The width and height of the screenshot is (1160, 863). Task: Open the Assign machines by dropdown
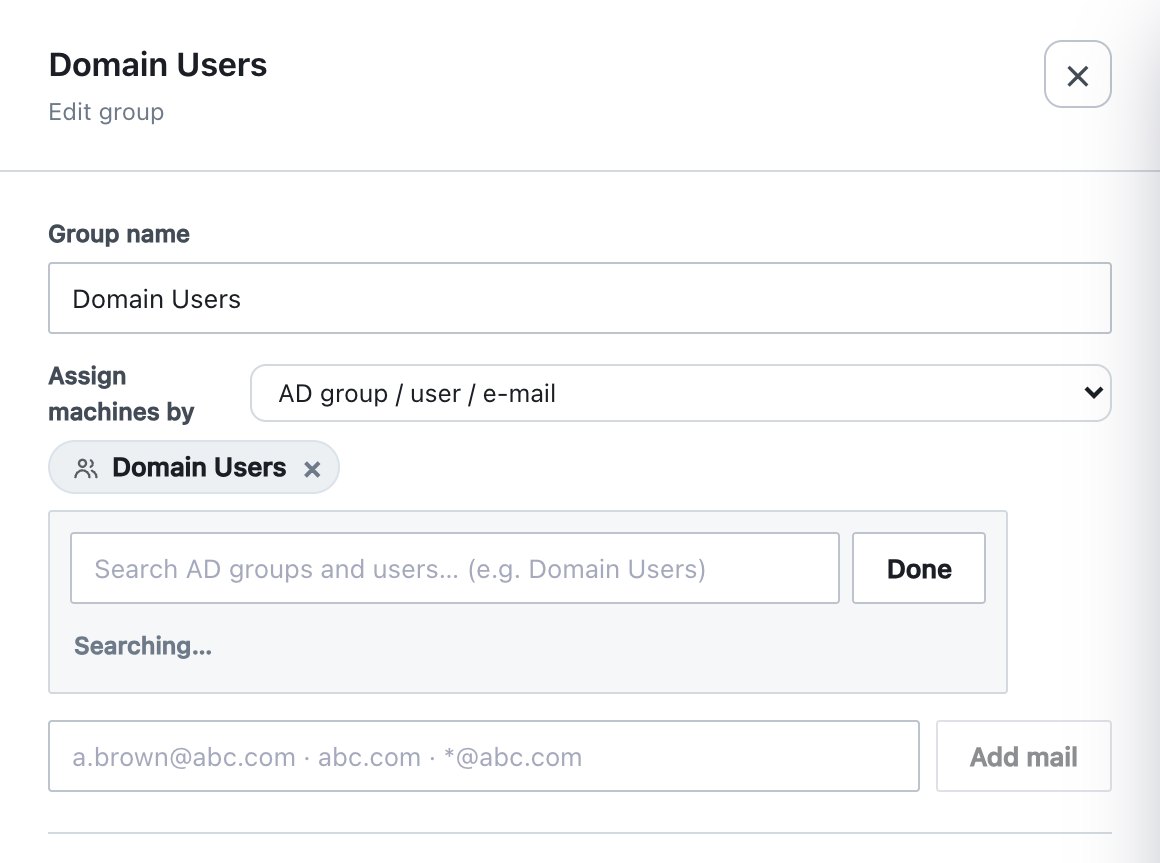681,393
